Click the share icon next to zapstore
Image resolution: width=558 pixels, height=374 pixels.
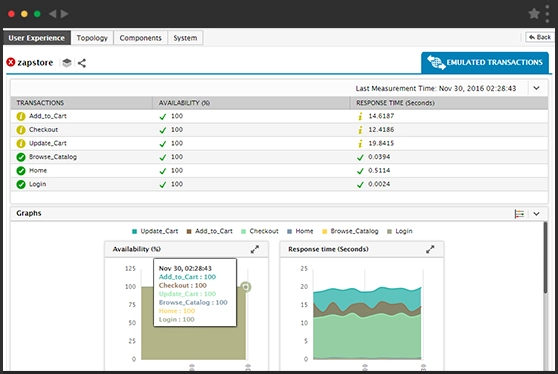tap(82, 63)
